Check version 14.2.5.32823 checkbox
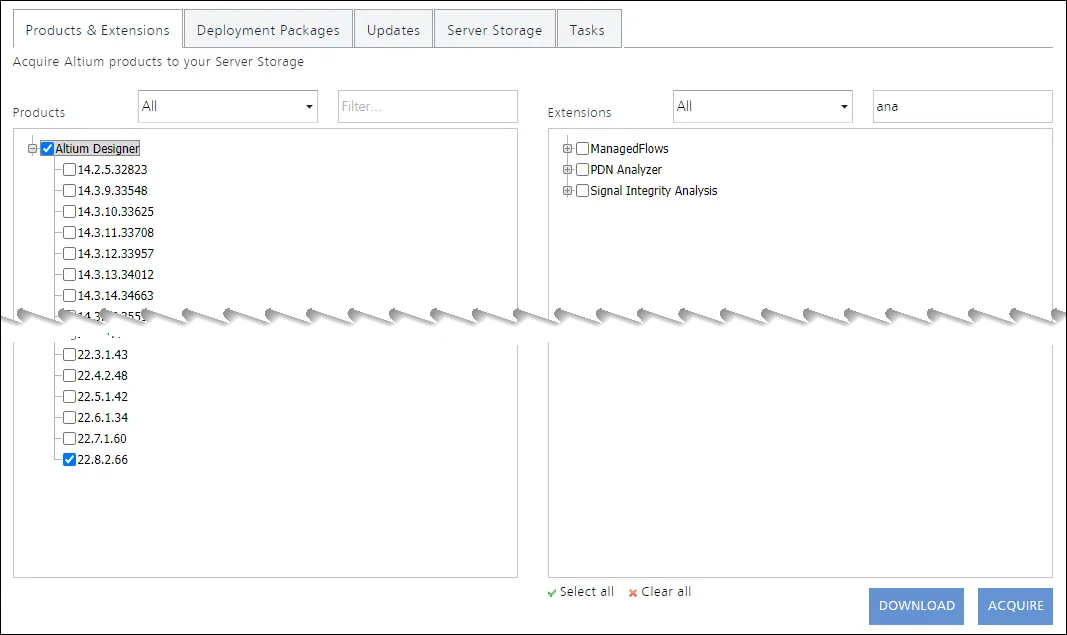 click(69, 169)
